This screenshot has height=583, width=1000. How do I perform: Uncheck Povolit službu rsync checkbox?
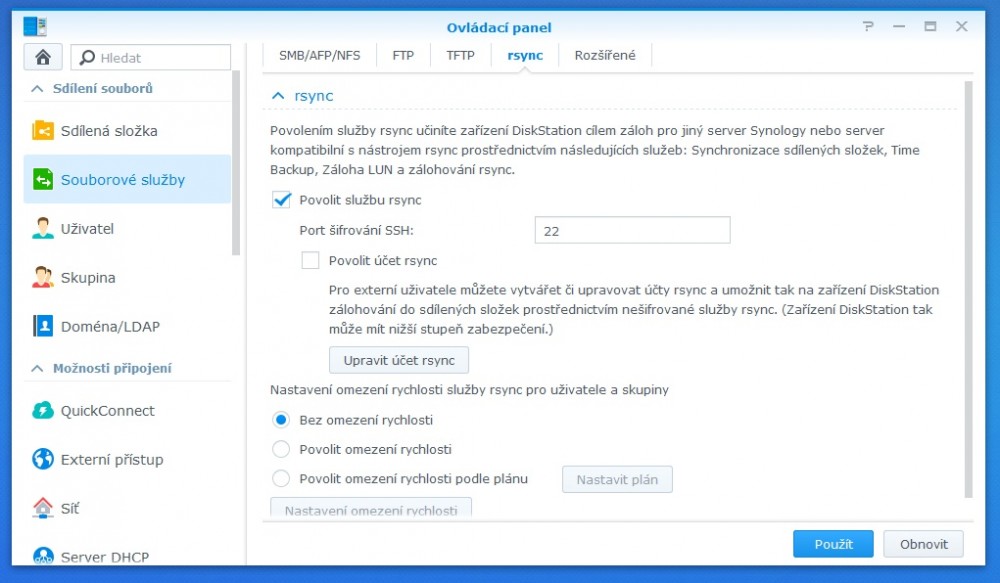tap(281, 200)
